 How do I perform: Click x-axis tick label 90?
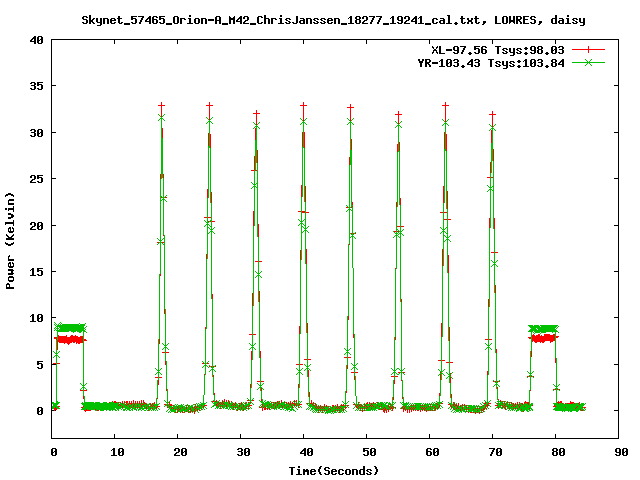point(621,452)
